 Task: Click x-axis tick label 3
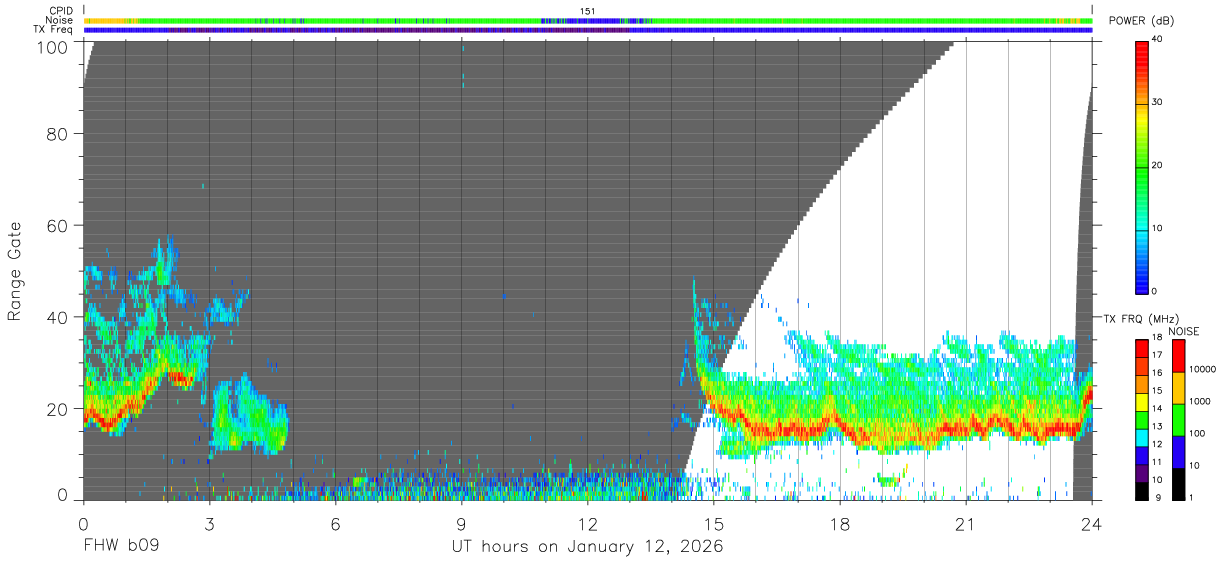tap(209, 525)
